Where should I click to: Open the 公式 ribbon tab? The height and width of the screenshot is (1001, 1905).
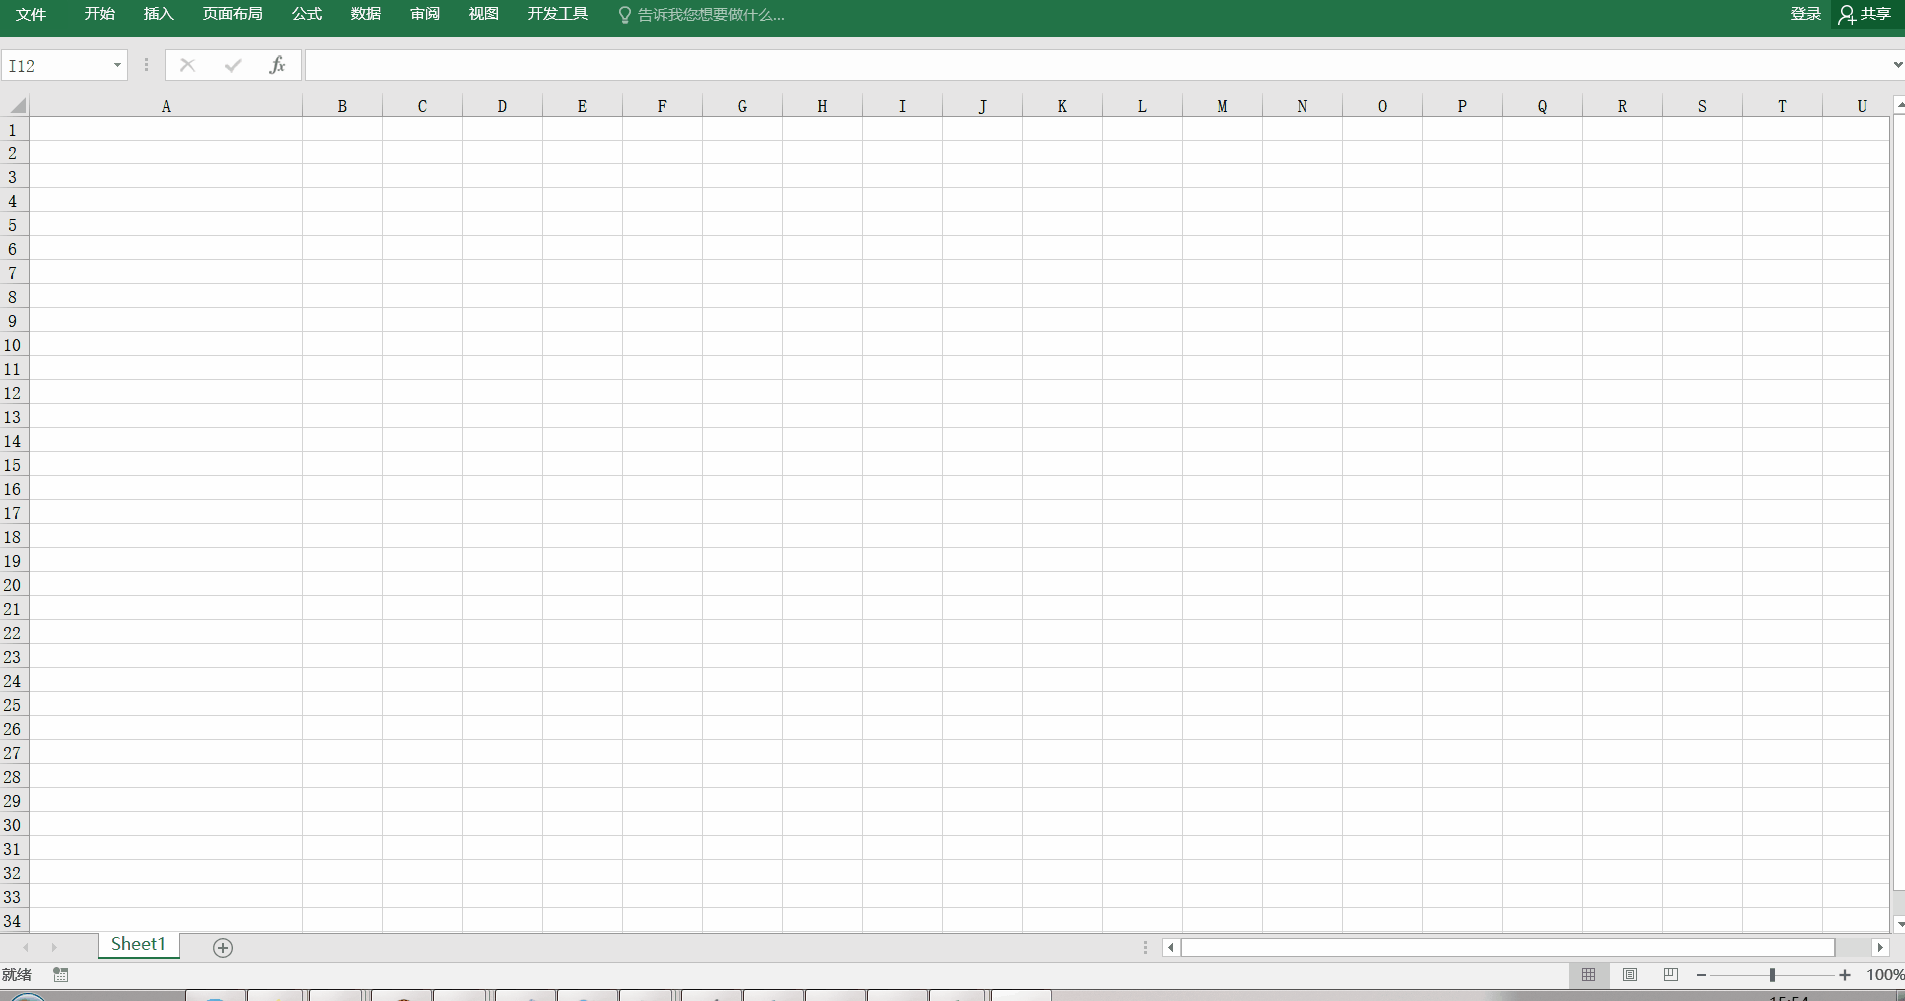click(x=307, y=14)
